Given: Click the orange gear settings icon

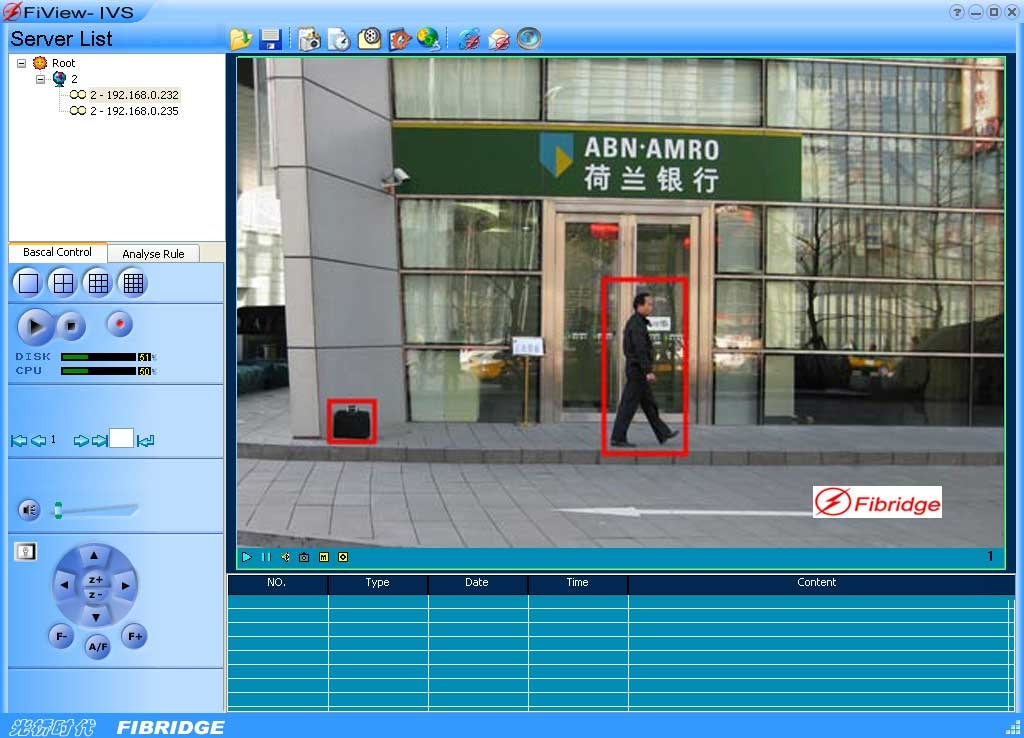Looking at the screenshot, I should tap(399, 39).
